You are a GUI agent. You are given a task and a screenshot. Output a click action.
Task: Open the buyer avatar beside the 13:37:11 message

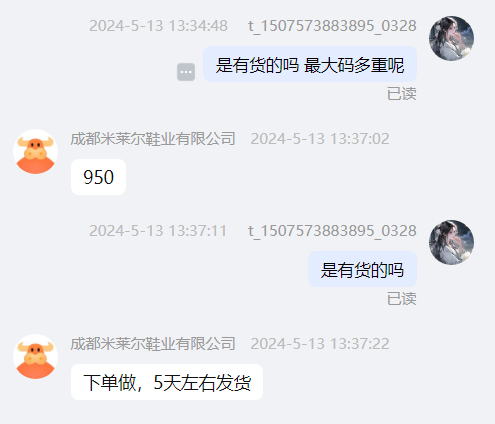451,242
